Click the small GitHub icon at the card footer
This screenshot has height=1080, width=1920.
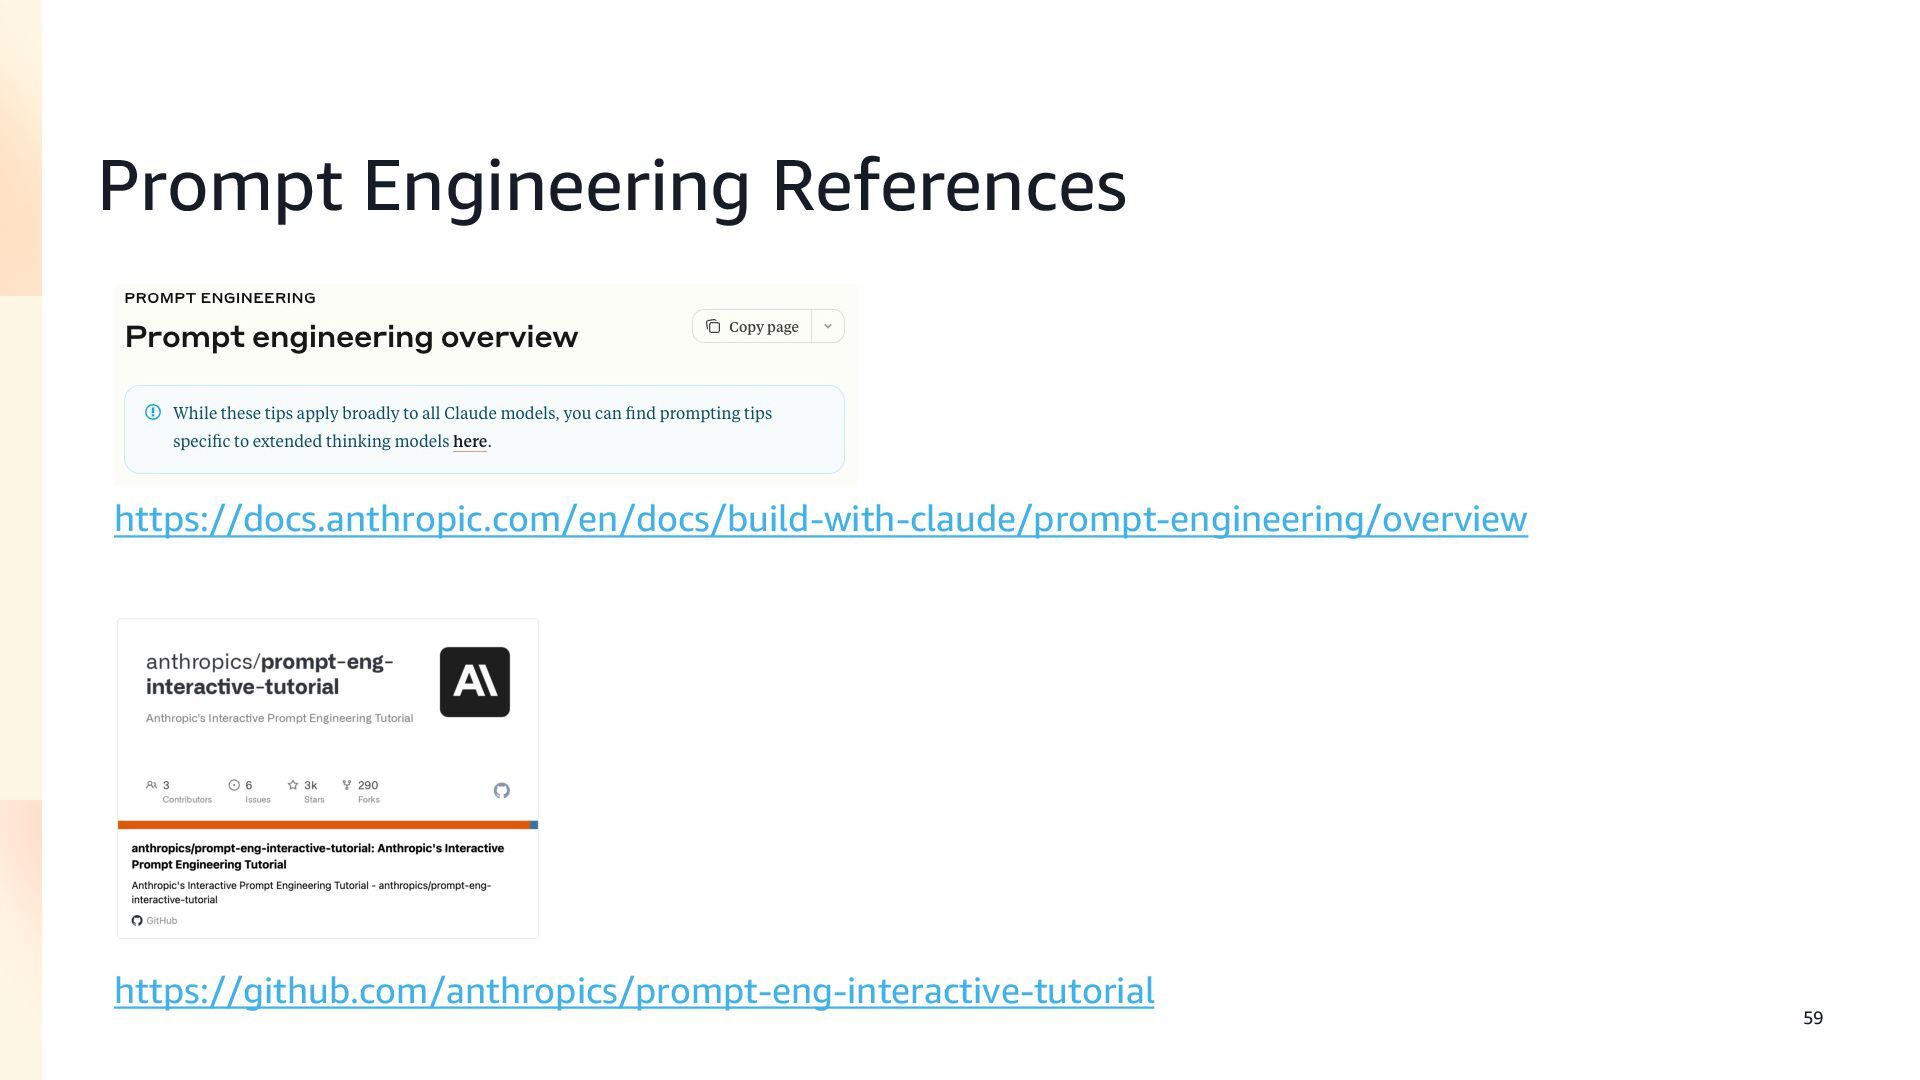[137, 921]
